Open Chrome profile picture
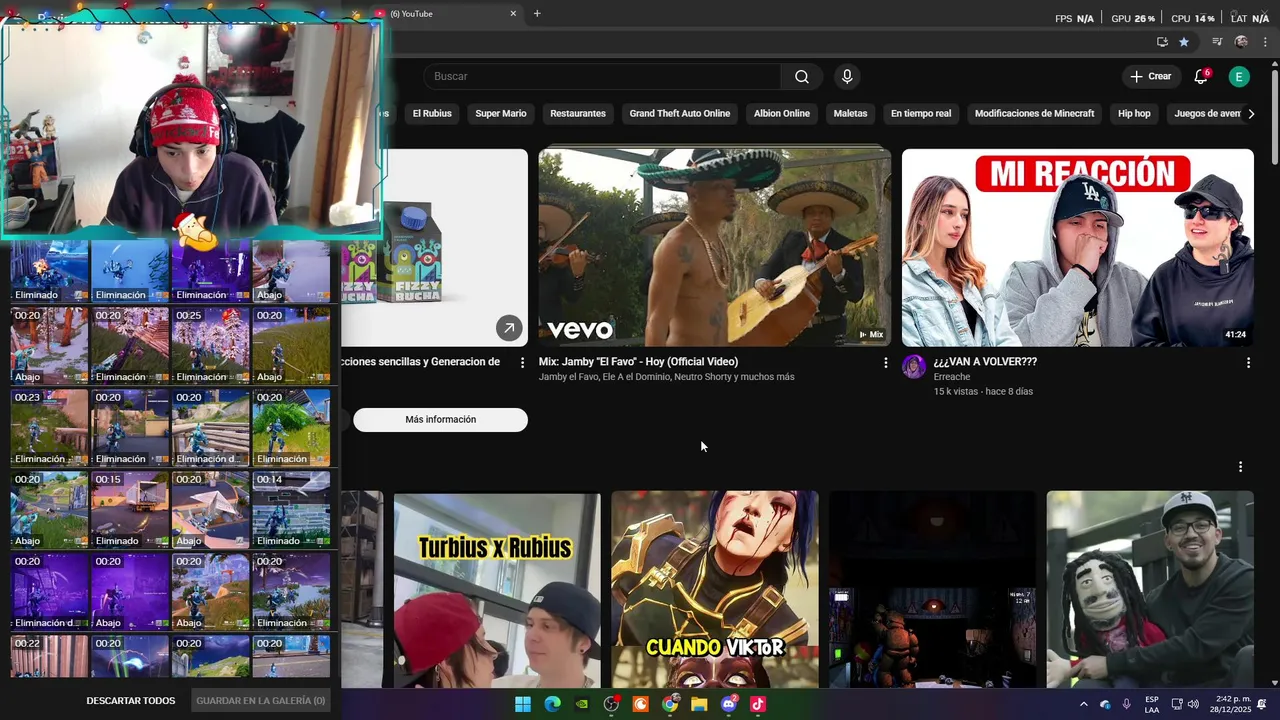 click(x=1241, y=42)
